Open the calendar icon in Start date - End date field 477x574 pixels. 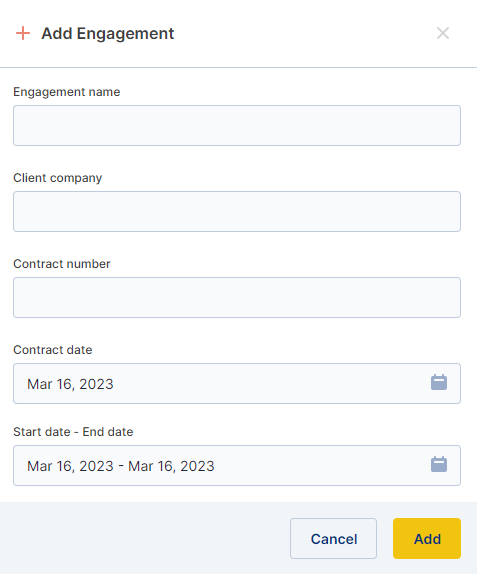pyautogui.click(x=439, y=465)
